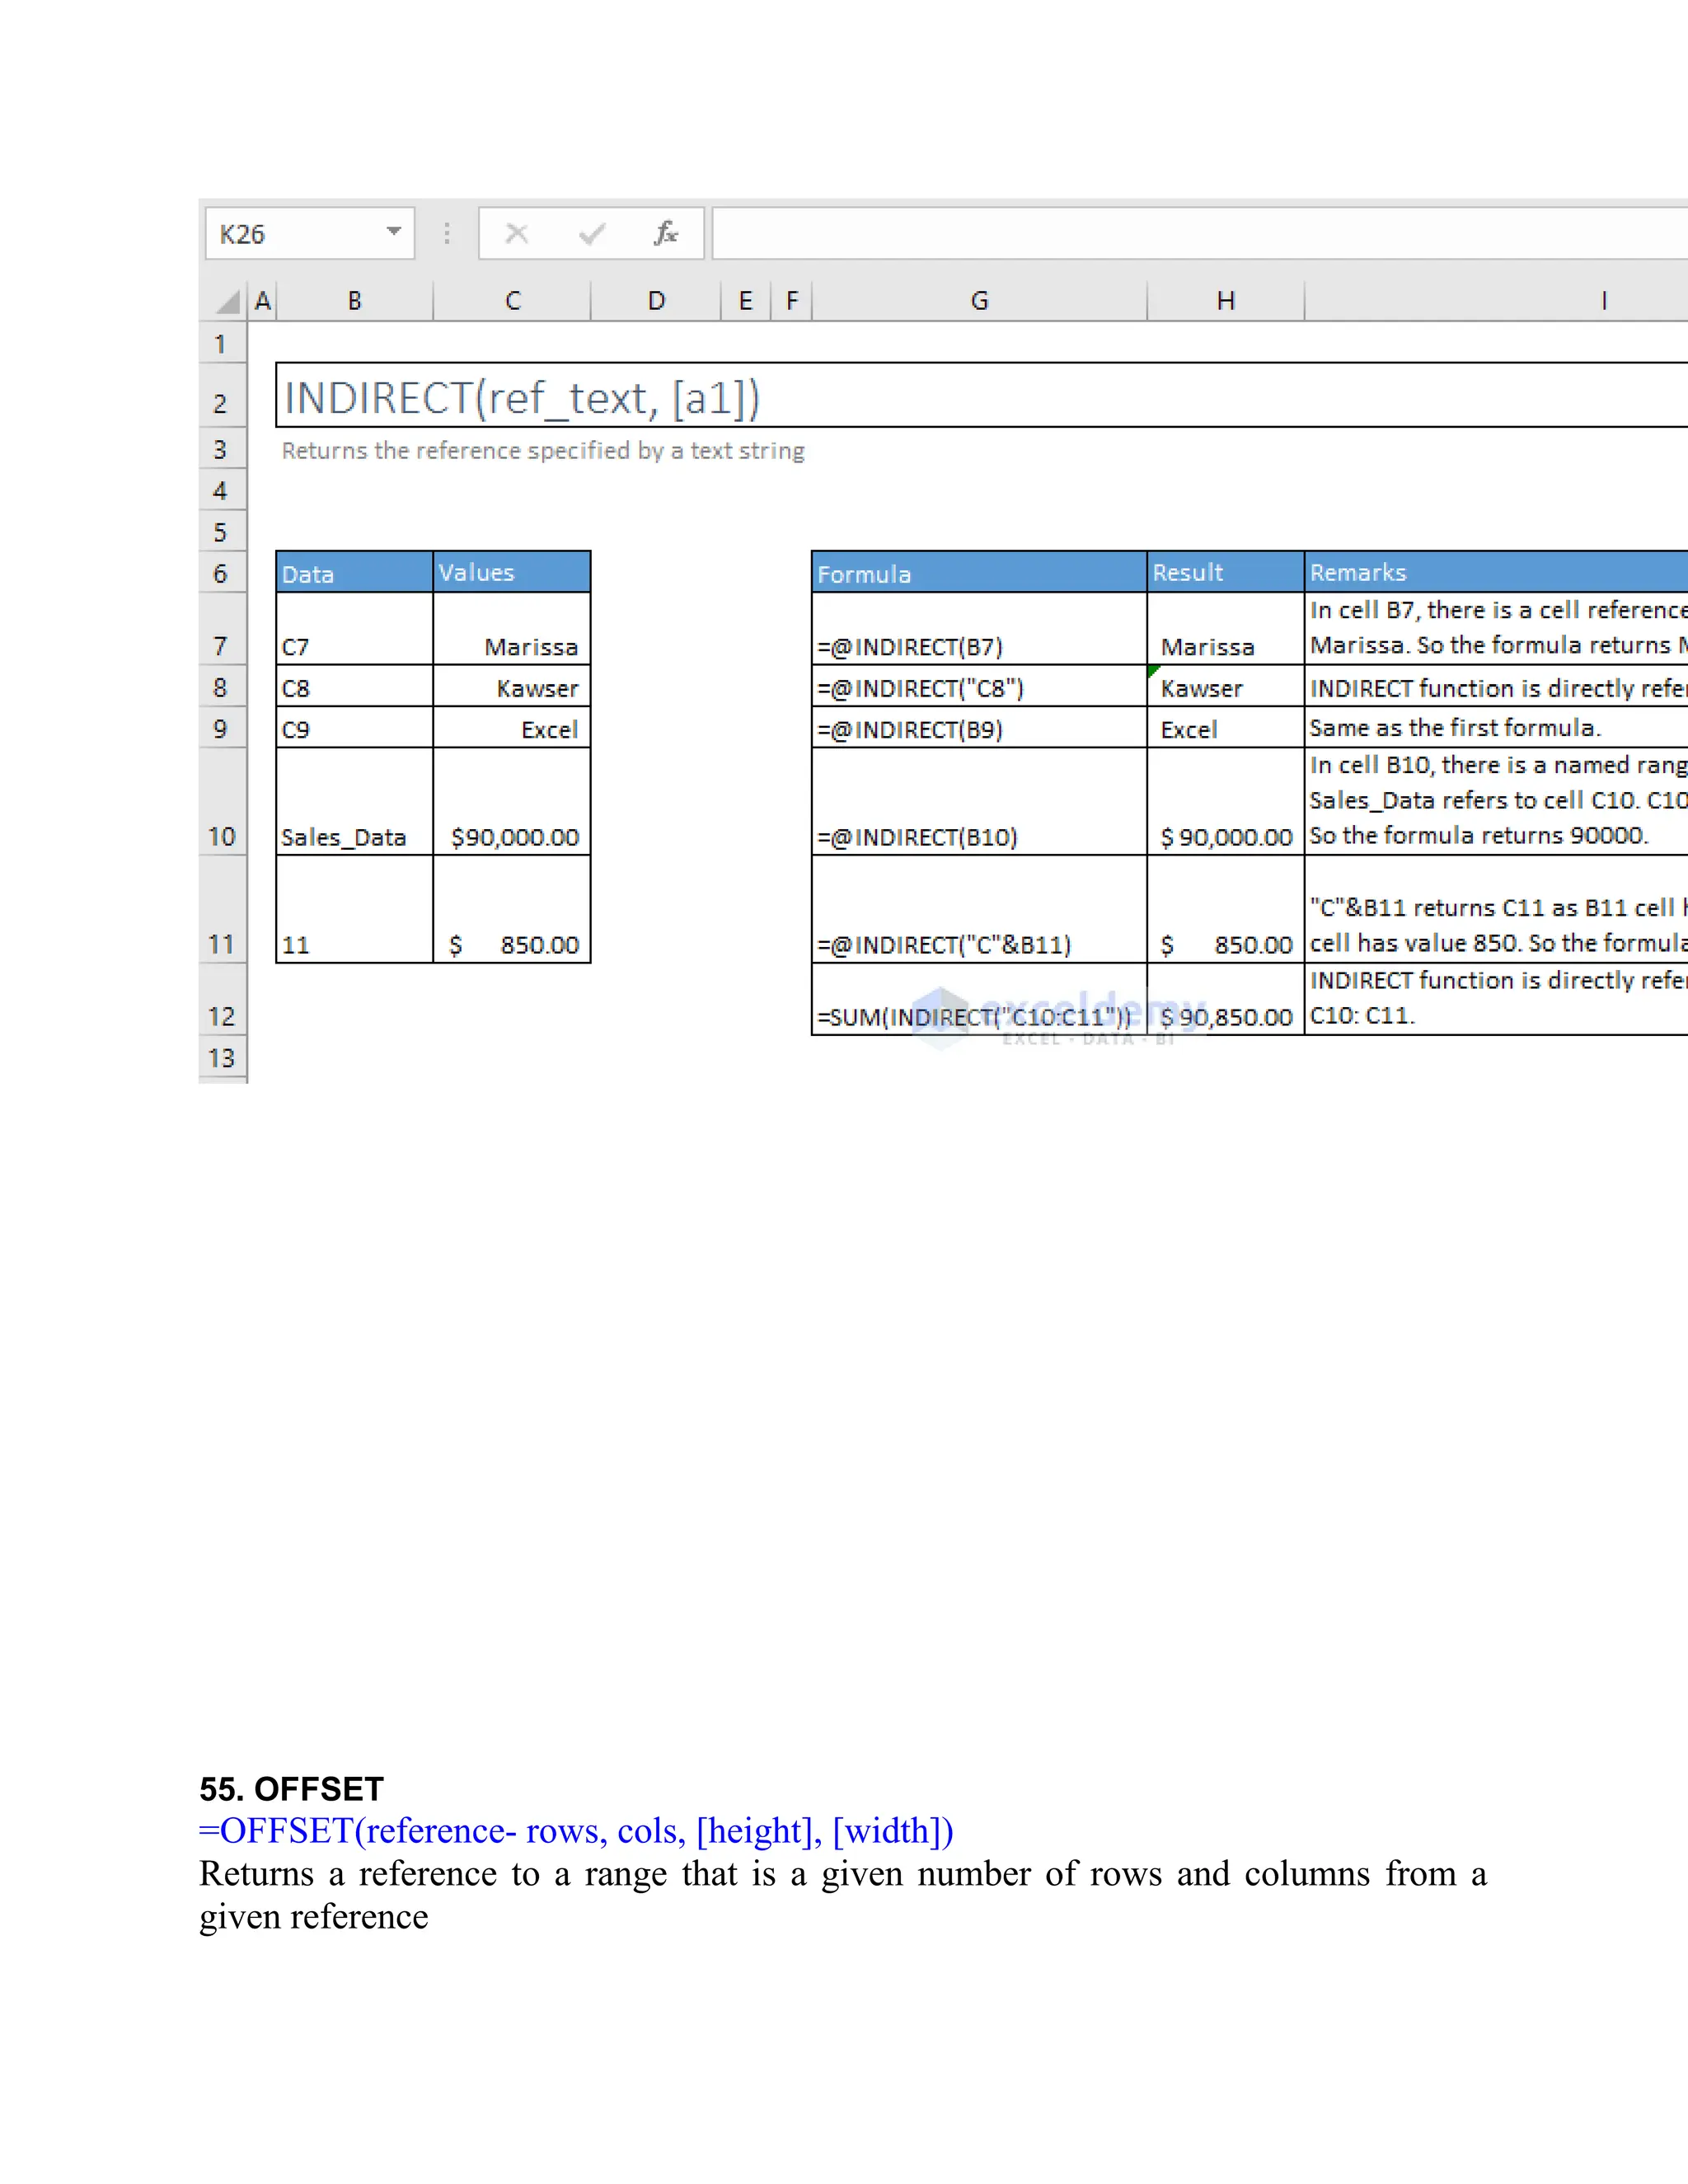This screenshot has width=1688, height=2184.
Task: Click the =@INDIRECT(B7) formula cell
Action: click(x=979, y=629)
